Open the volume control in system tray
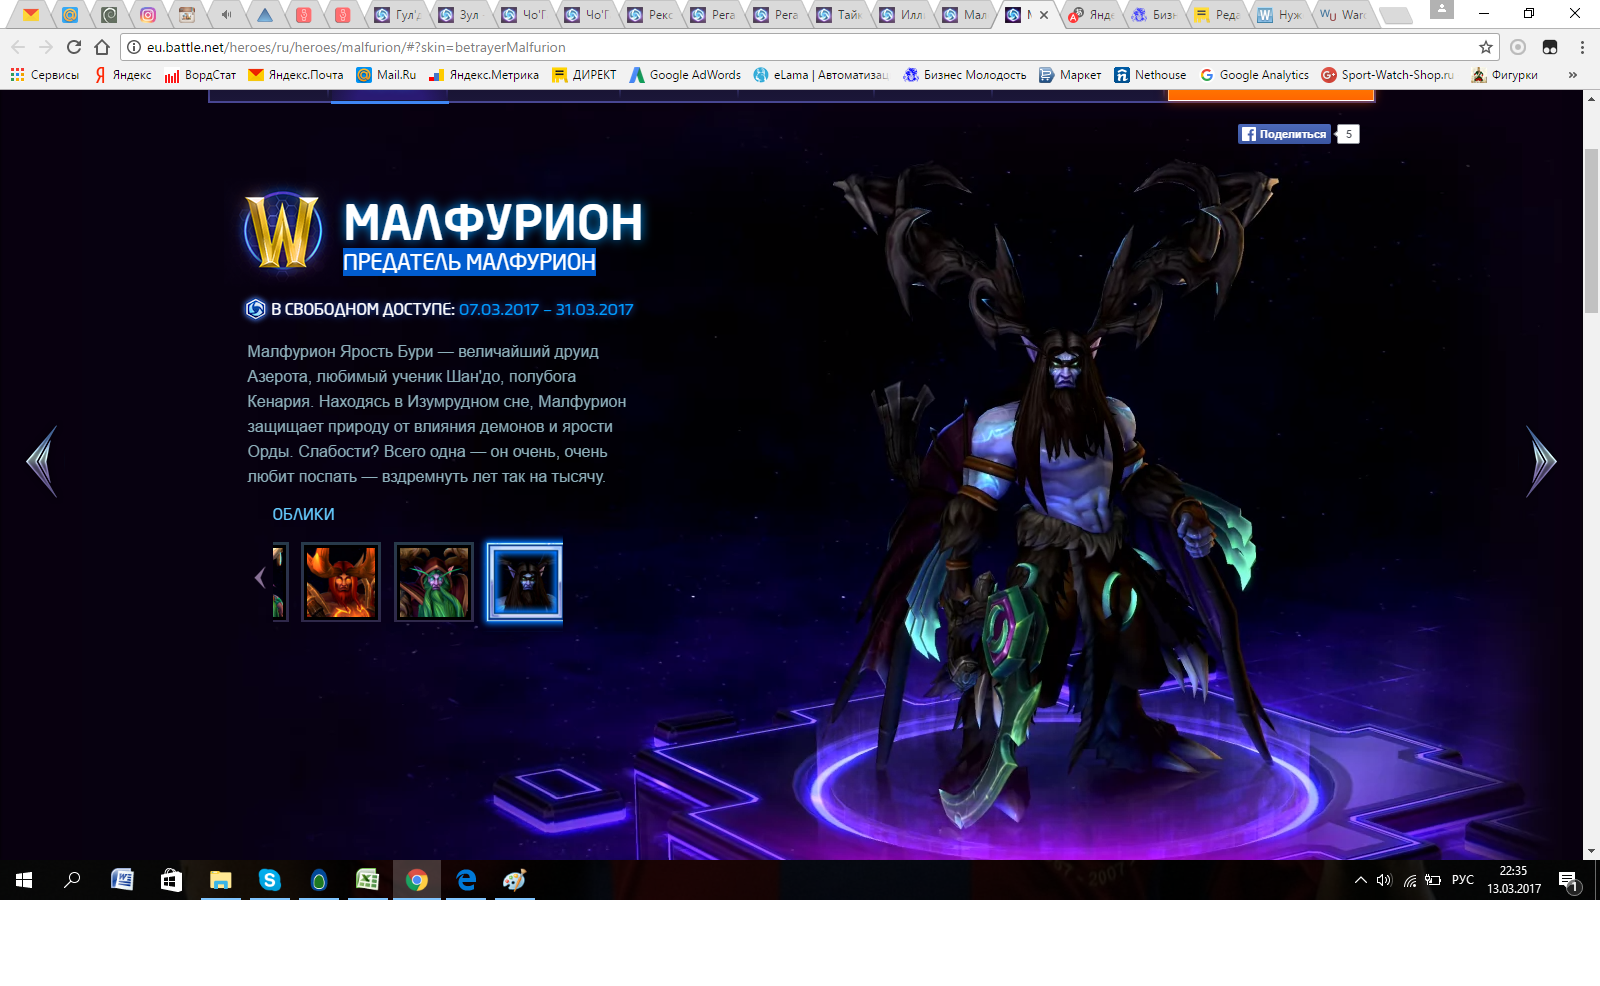1600x986 pixels. click(x=1384, y=880)
